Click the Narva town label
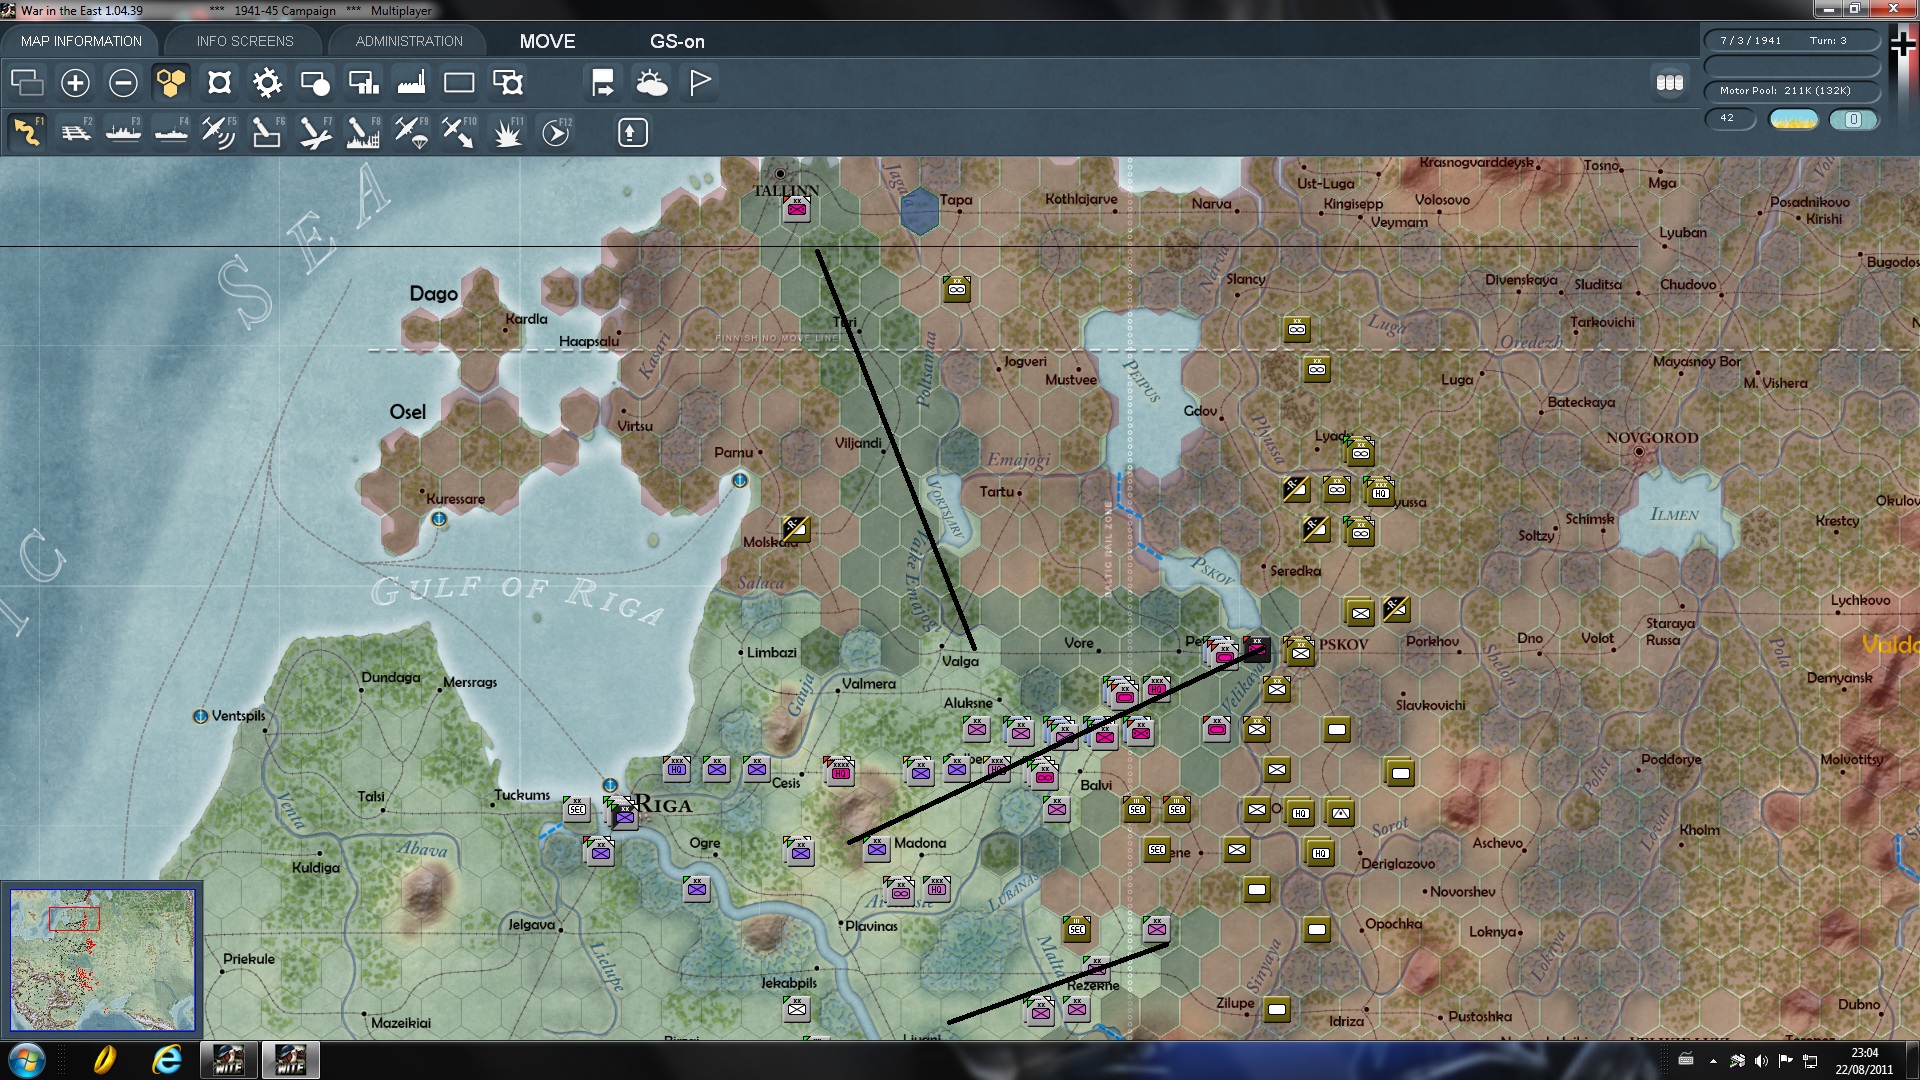The image size is (1920, 1080). pos(1211,203)
